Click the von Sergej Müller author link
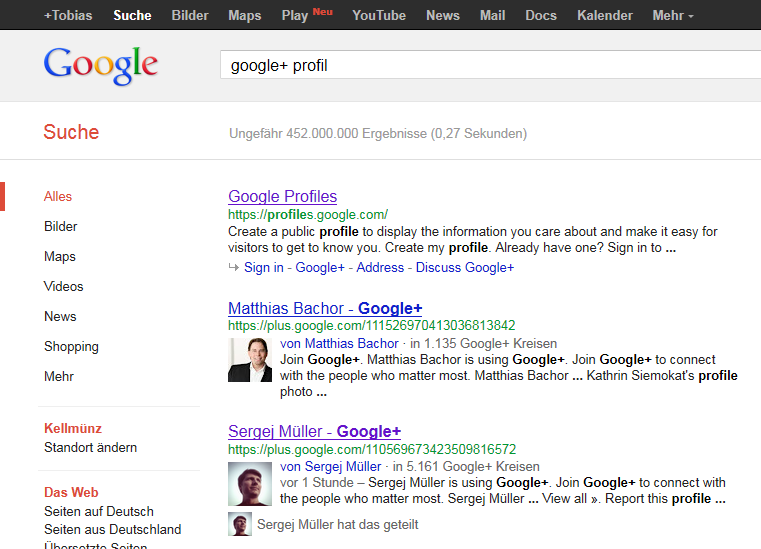The width and height of the screenshot is (761, 549). click(x=331, y=467)
